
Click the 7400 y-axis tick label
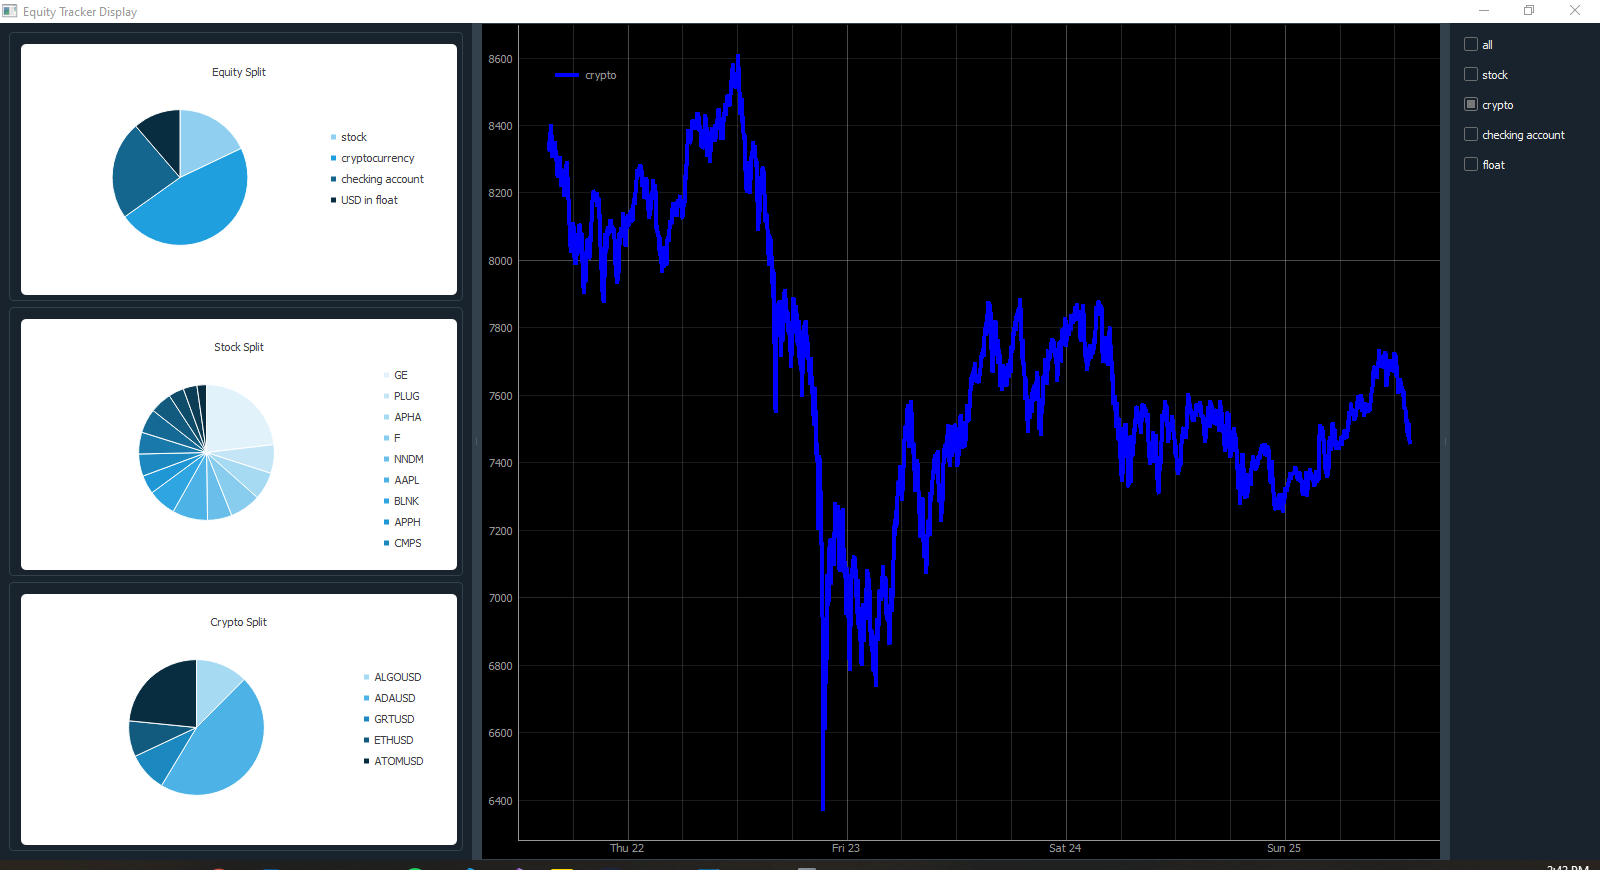500,463
